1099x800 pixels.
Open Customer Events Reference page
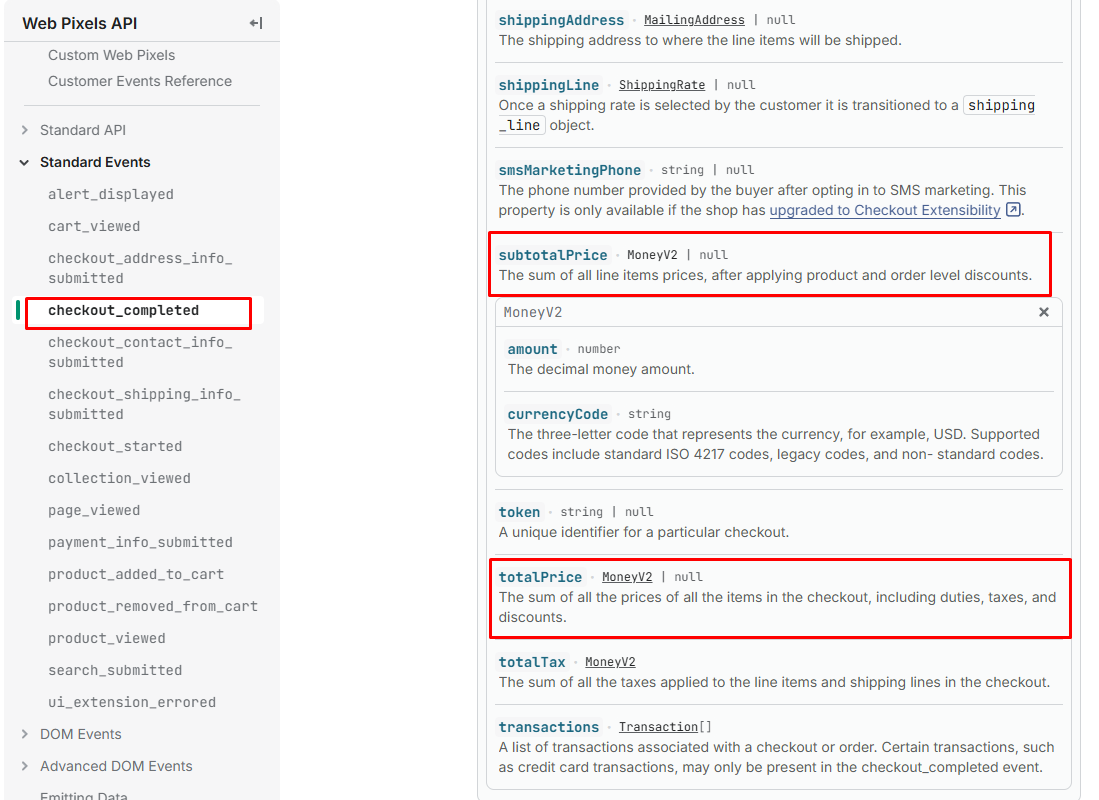pyautogui.click(x=139, y=81)
